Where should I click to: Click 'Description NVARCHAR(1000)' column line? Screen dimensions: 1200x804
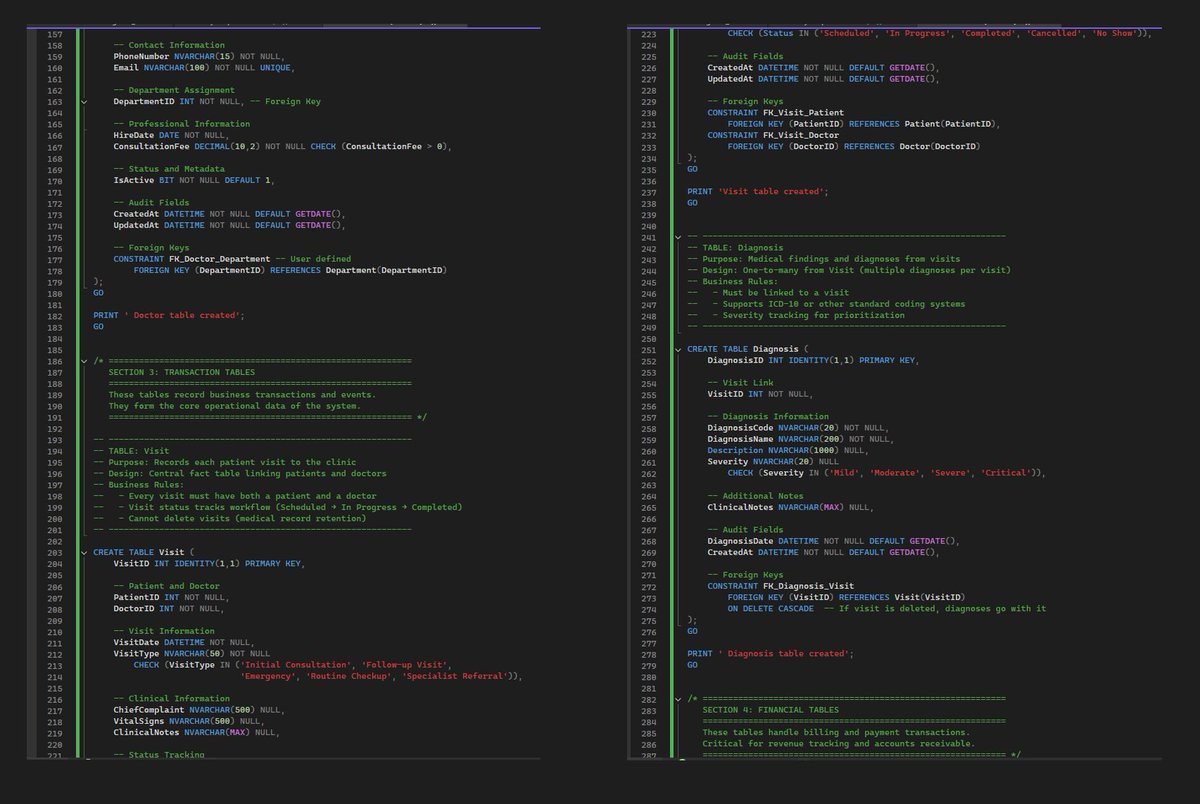coord(789,450)
